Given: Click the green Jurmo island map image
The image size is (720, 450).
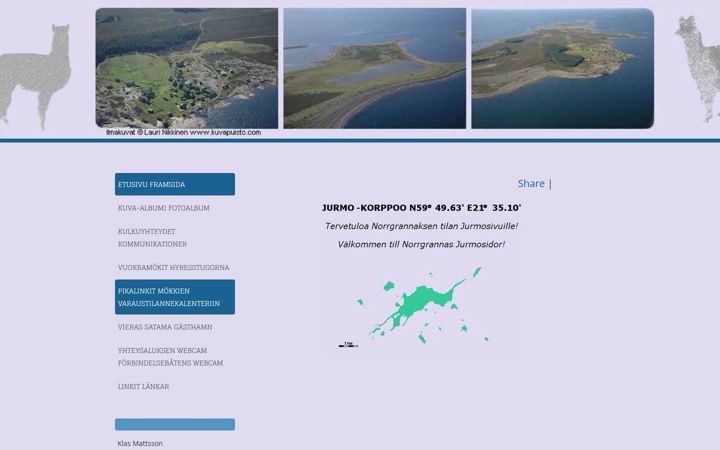Looking at the screenshot, I should tap(420, 305).
